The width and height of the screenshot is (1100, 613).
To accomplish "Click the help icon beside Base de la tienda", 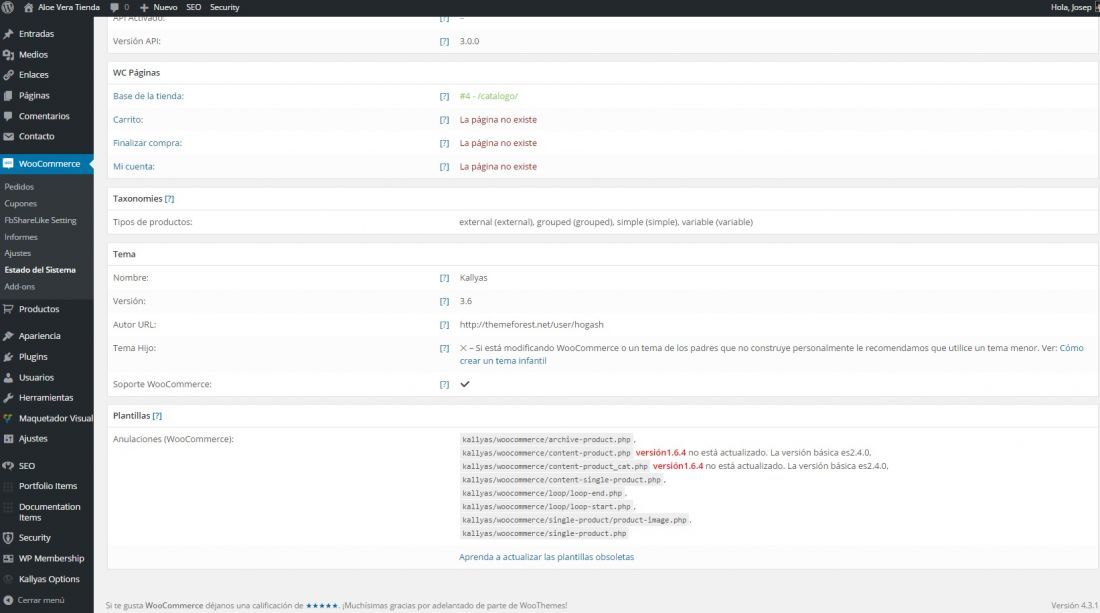I will pyautogui.click(x=444, y=96).
